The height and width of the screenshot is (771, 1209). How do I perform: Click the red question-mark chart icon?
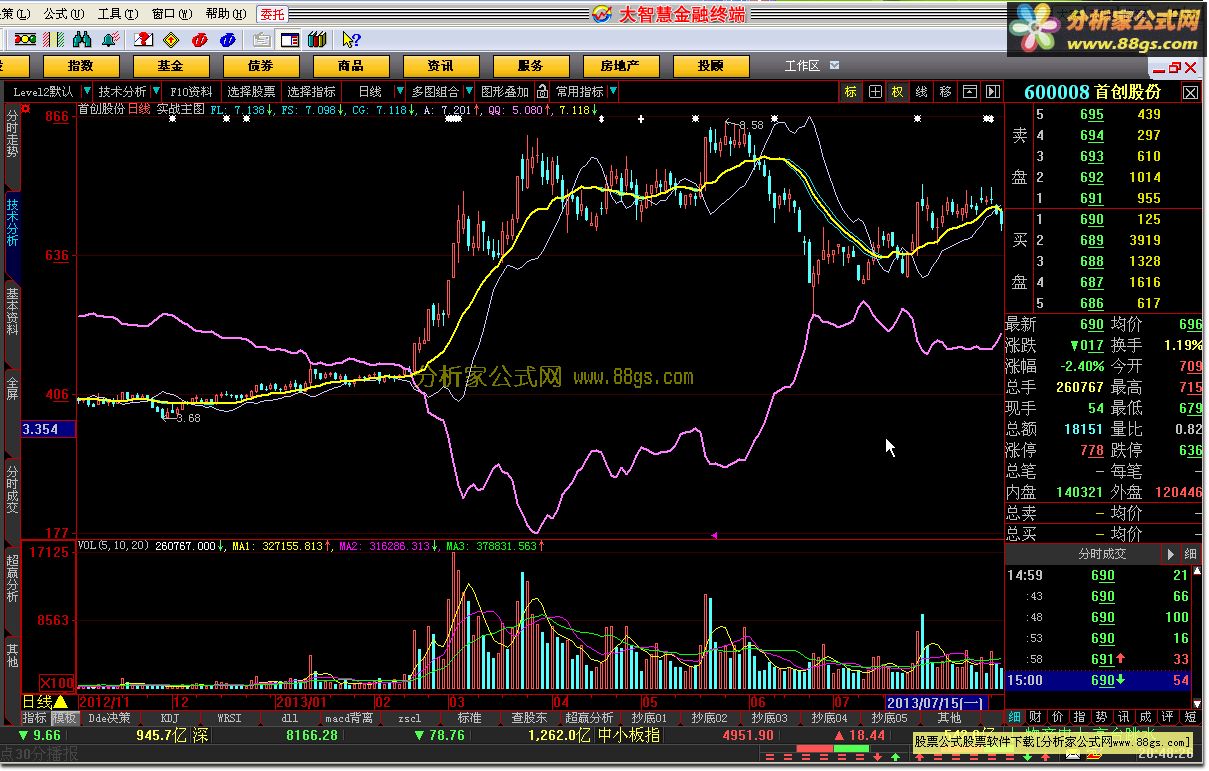(144, 40)
